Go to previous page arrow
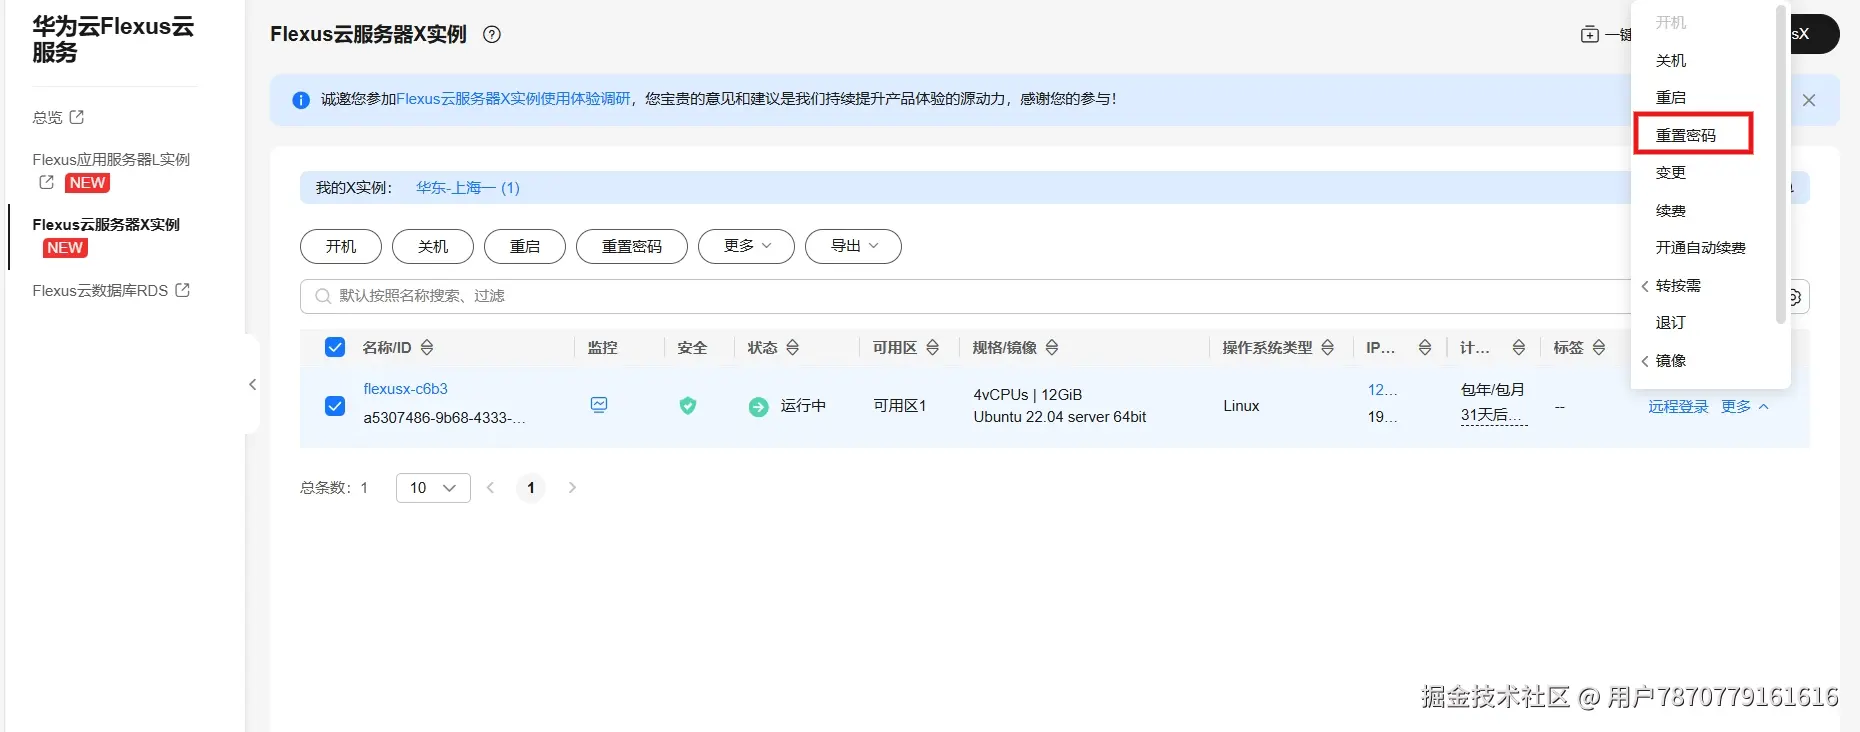The width and height of the screenshot is (1860, 732). point(490,488)
